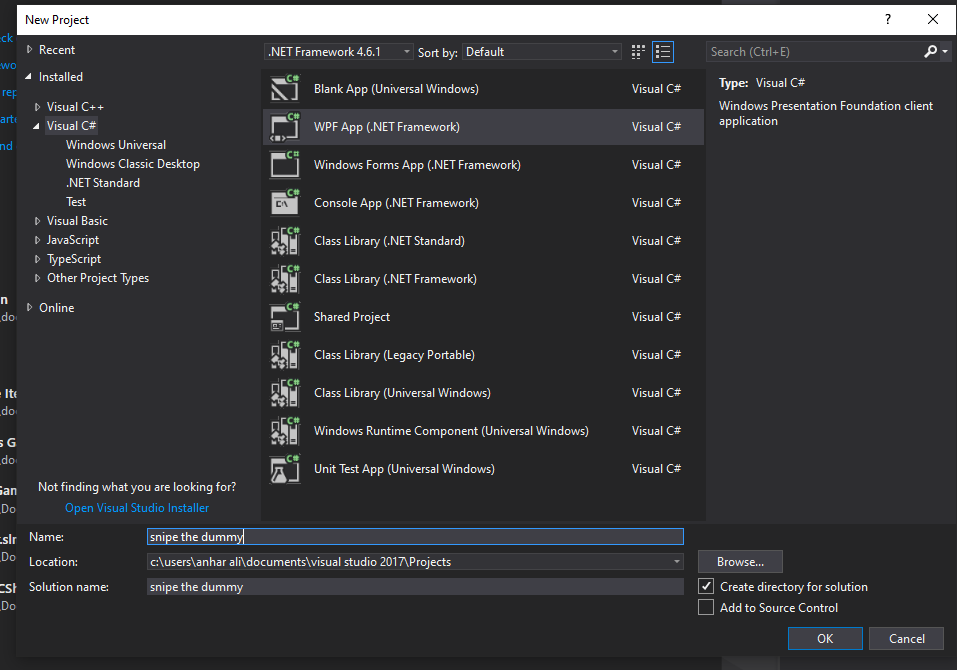957x670 pixels.
Task: Open Visual Studio Installer link
Action: tap(136, 507)
